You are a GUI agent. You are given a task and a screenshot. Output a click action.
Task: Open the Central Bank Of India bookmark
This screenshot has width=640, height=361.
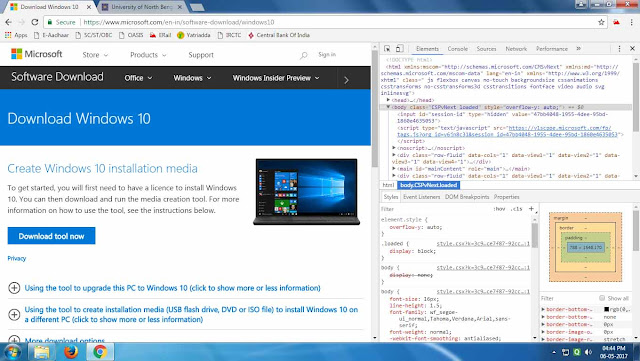(279, 35)
